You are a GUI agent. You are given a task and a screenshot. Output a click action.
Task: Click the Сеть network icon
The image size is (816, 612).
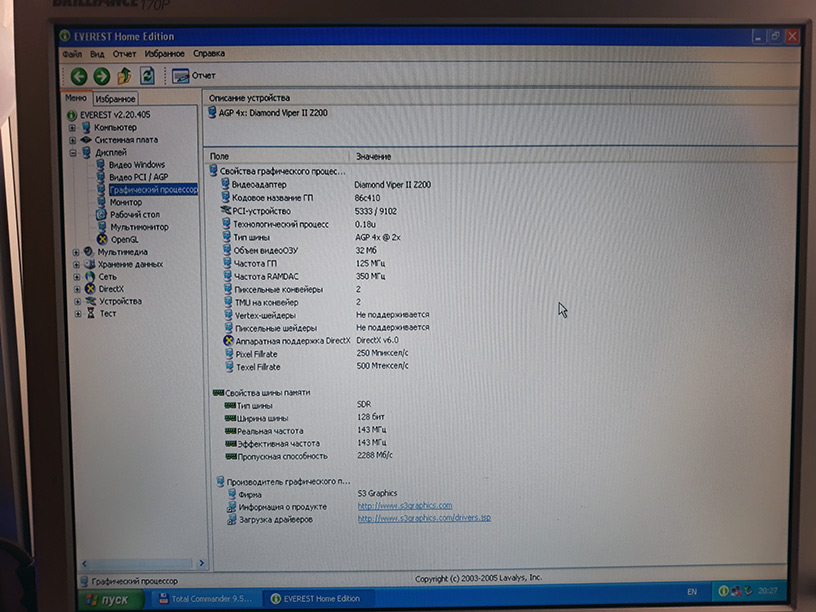(90, 276)
